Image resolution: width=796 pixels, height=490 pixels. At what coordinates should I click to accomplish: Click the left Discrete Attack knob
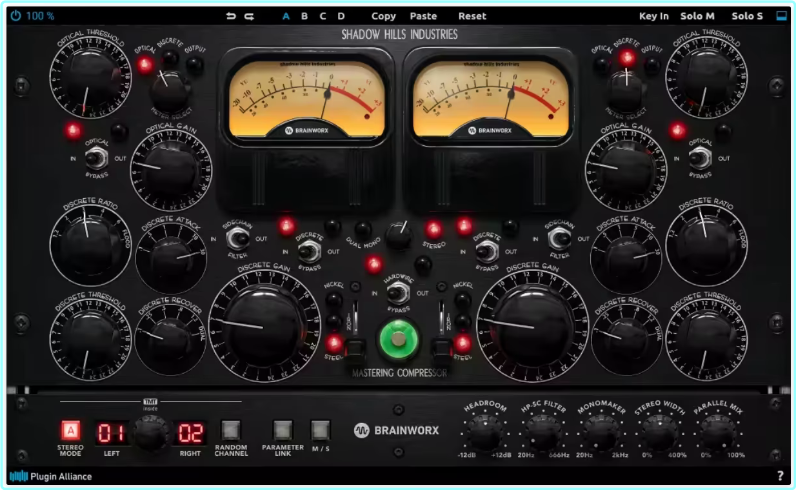(171, 260)
